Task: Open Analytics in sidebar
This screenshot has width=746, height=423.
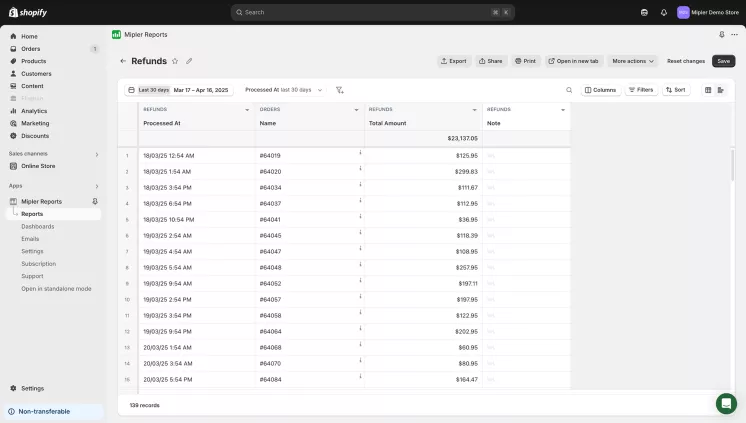Action: (x=34, y=111)
